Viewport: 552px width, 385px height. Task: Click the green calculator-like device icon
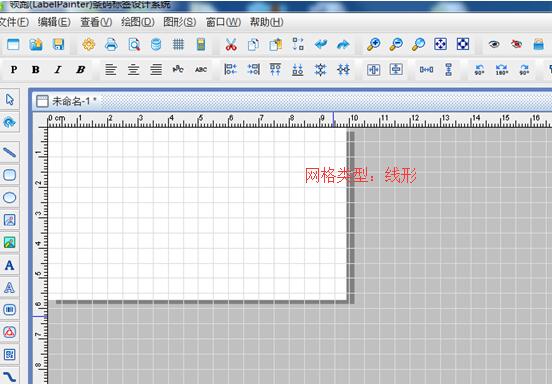click(x=201, y=45)
